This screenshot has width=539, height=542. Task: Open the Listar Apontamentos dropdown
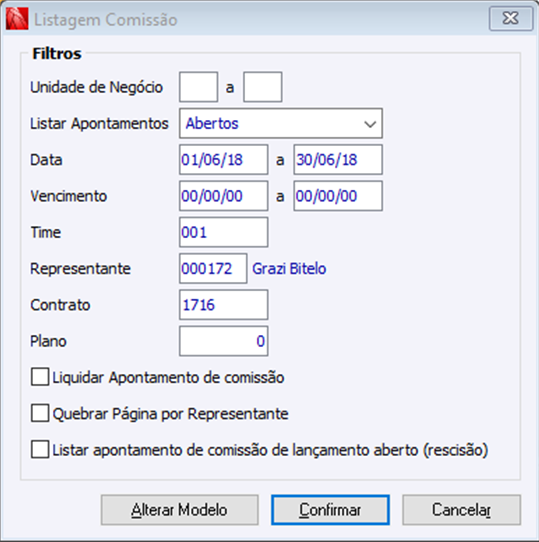click(x=281, y=123)
